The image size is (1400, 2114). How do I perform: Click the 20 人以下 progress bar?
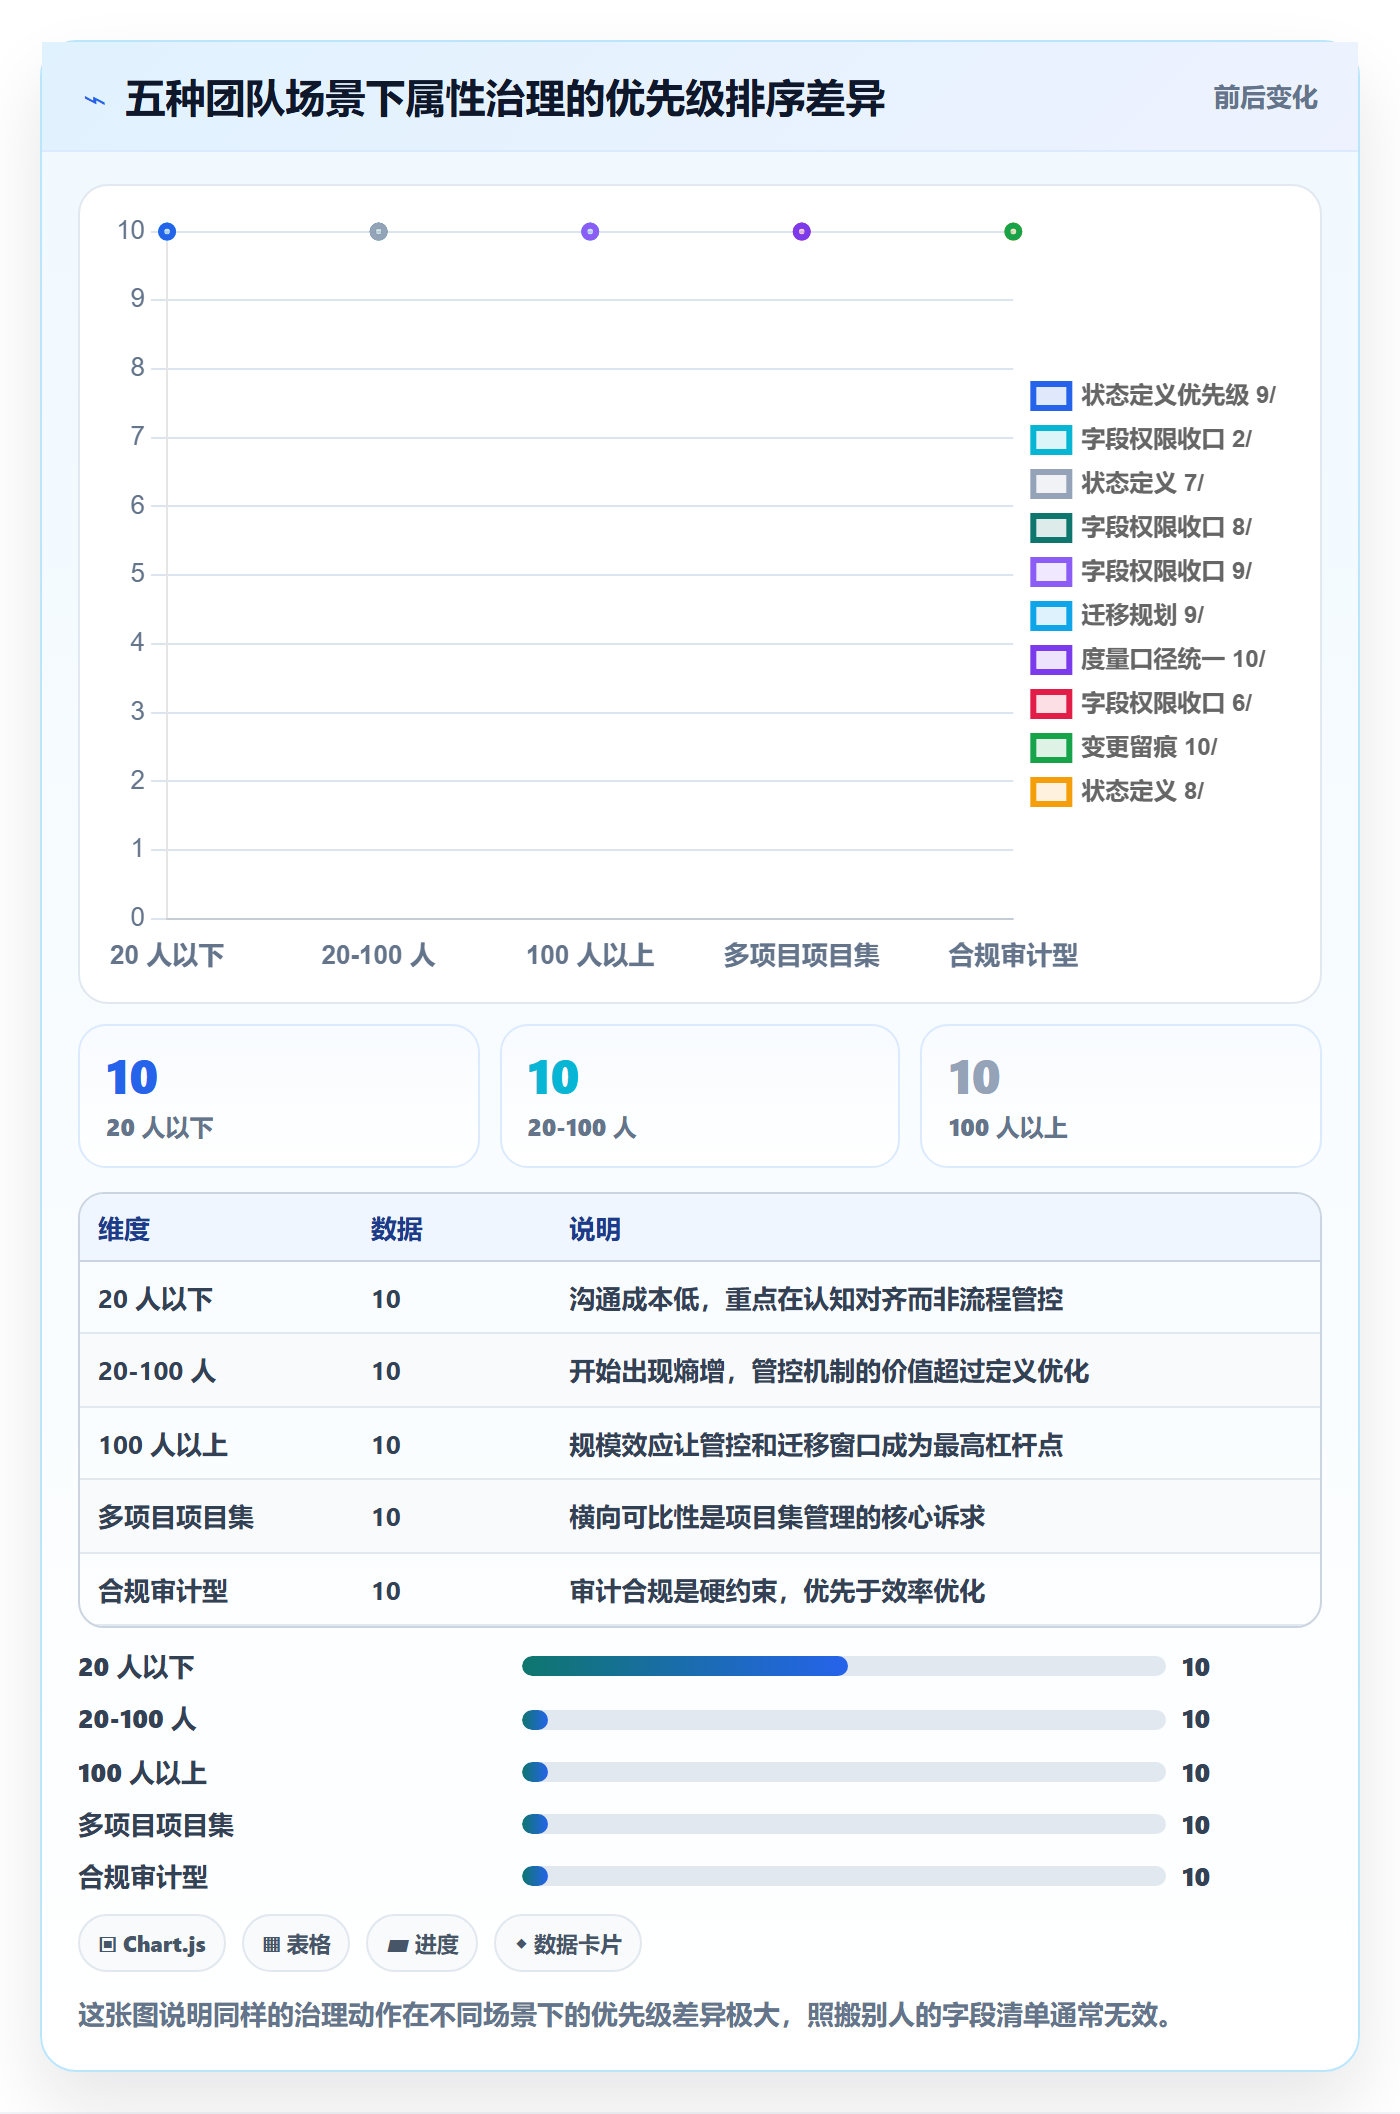[844, 1666]
